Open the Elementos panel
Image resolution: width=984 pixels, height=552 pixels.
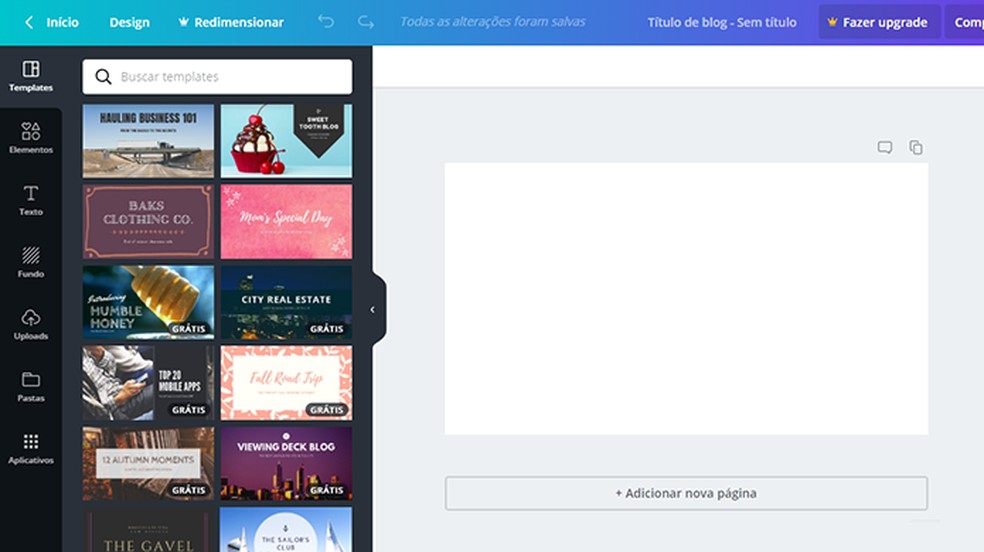(31, 139)
